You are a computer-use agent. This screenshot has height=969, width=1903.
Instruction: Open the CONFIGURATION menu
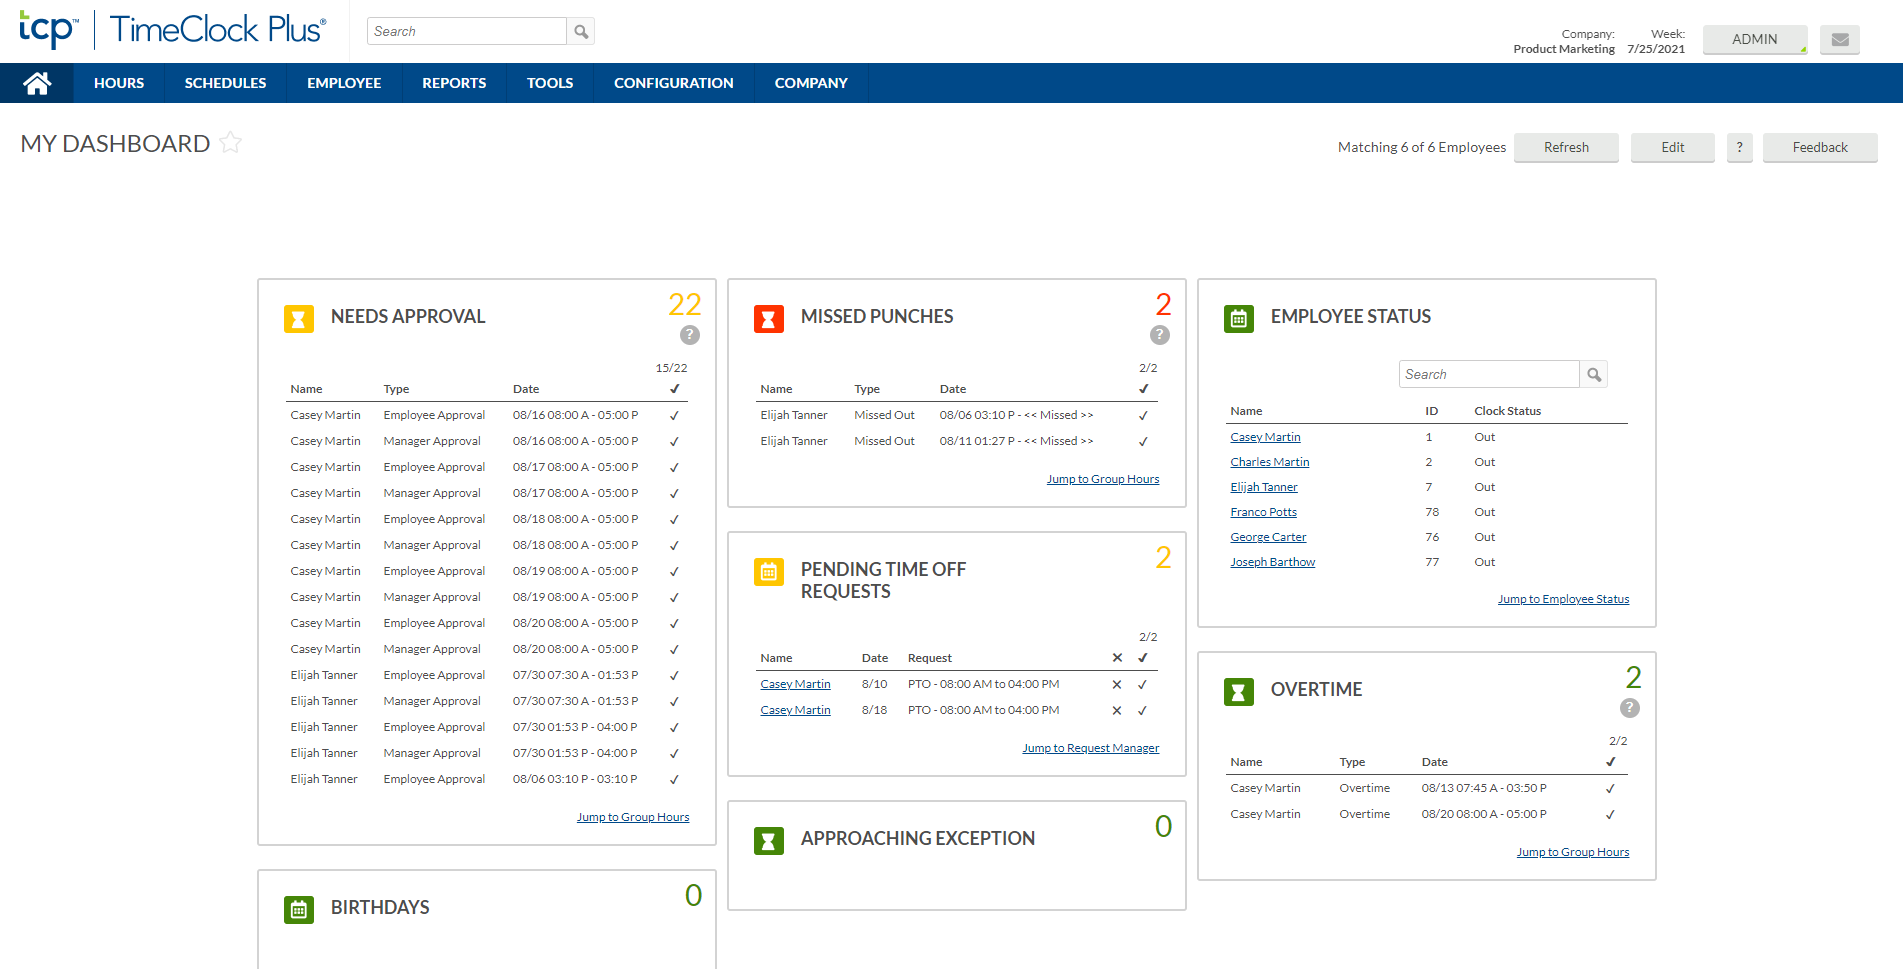coord(674,83)
